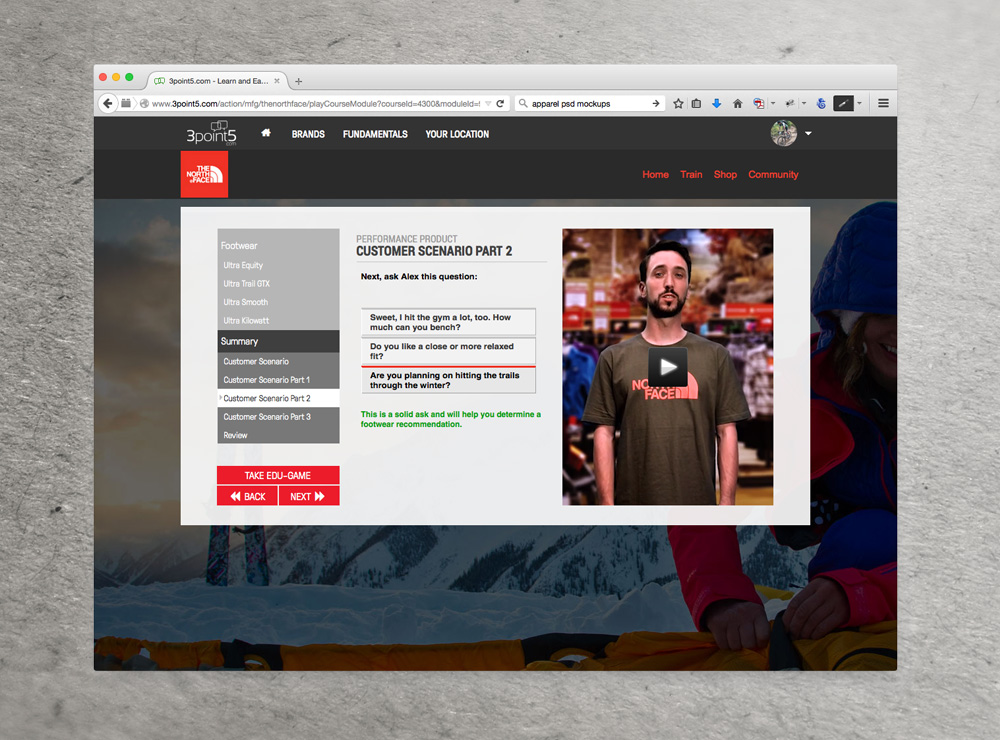This screenshot has height=740, width=1000.
Task: Play the Alex scenario video
Action: (667, 367)
